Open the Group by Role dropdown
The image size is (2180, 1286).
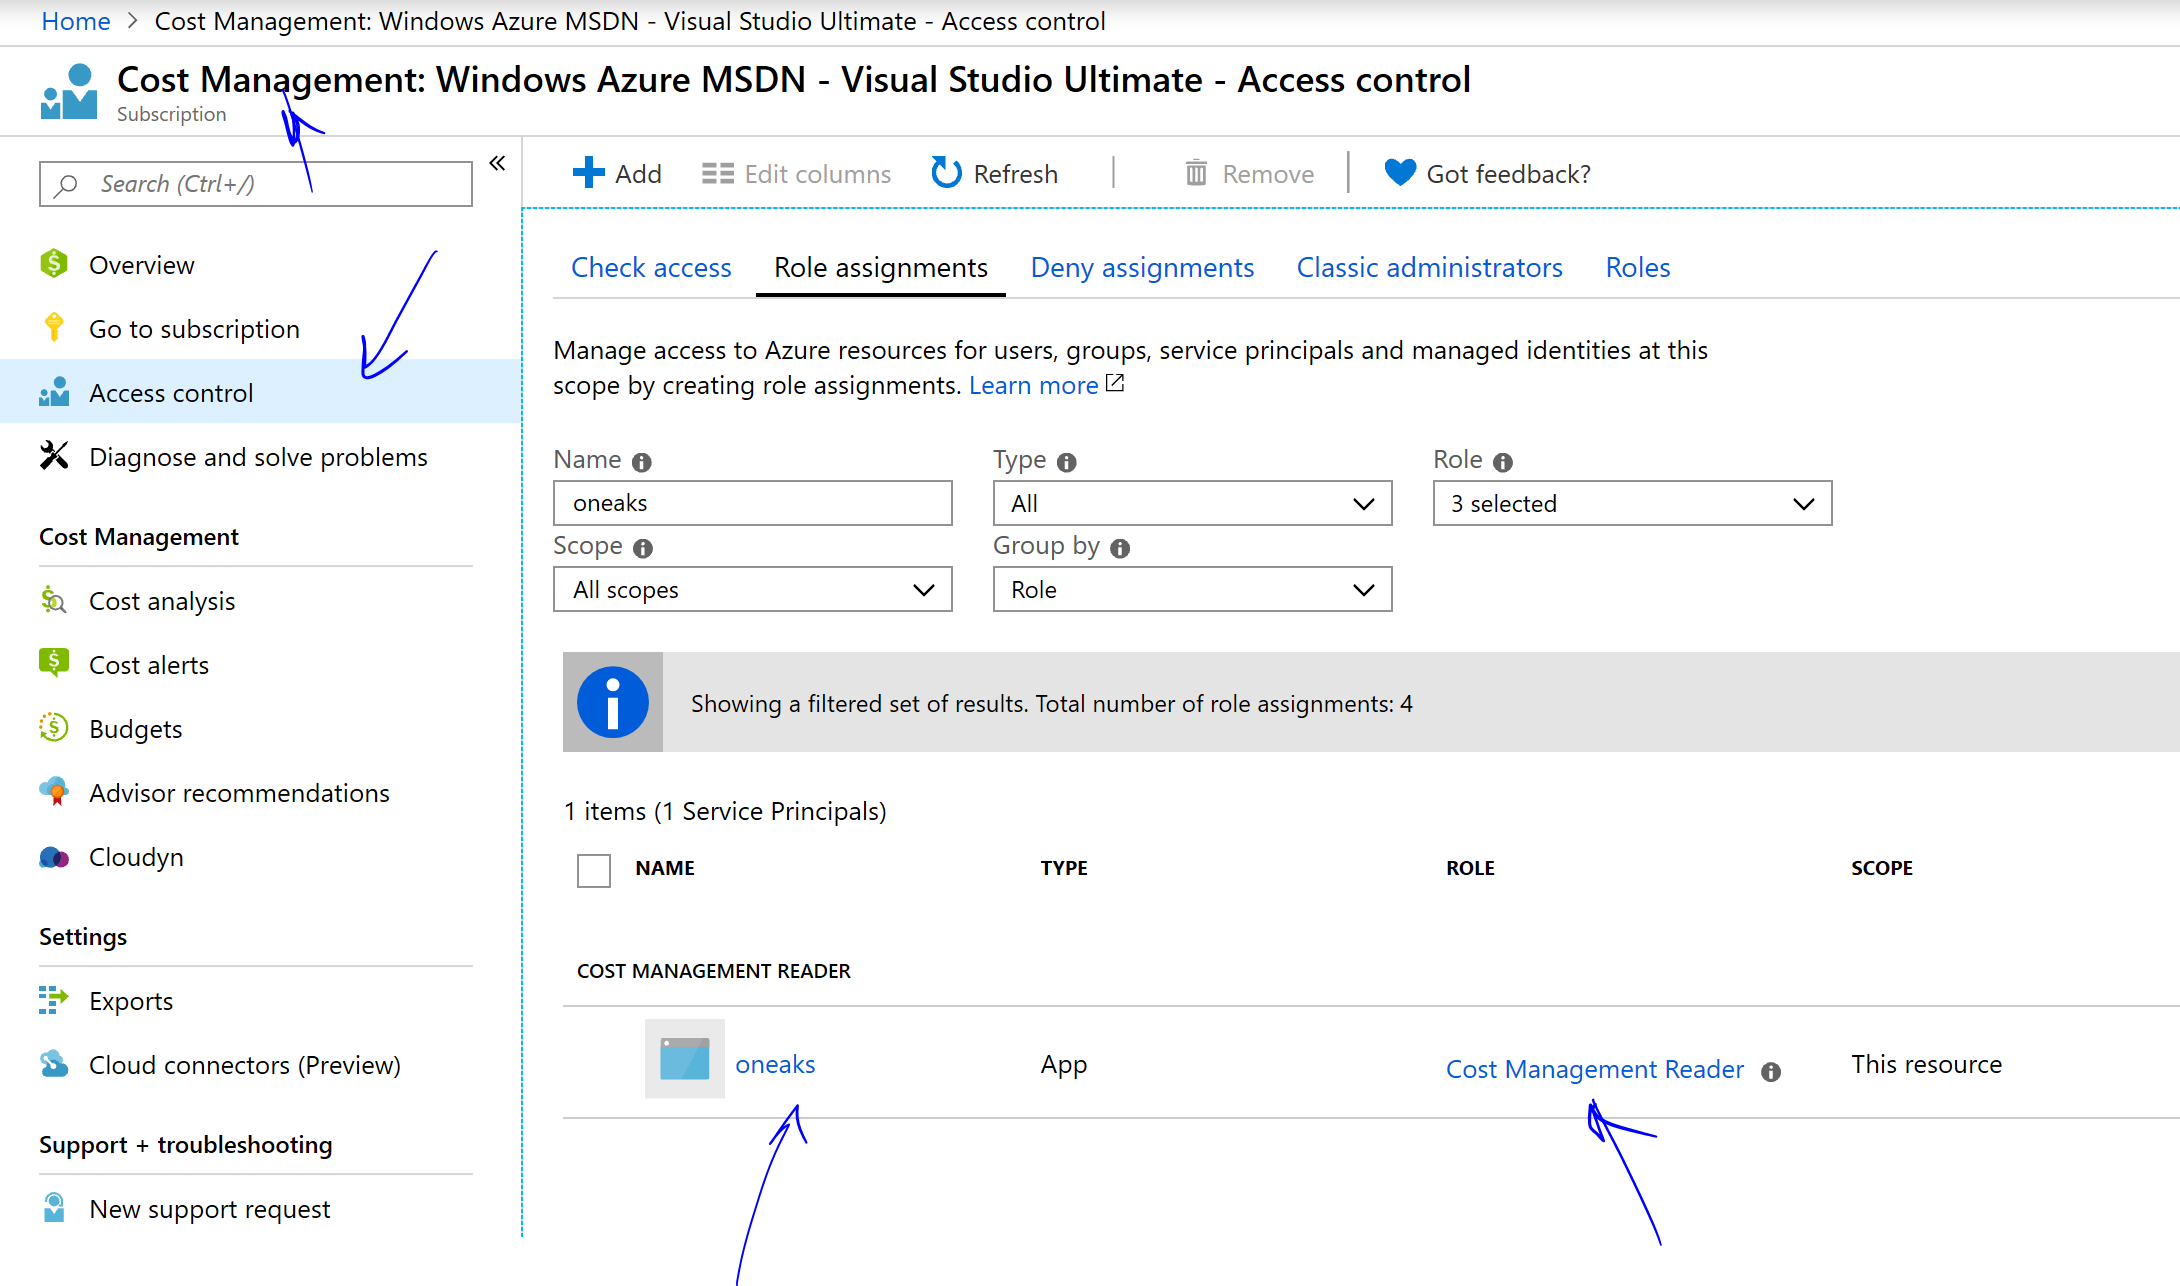(1192, 590)
